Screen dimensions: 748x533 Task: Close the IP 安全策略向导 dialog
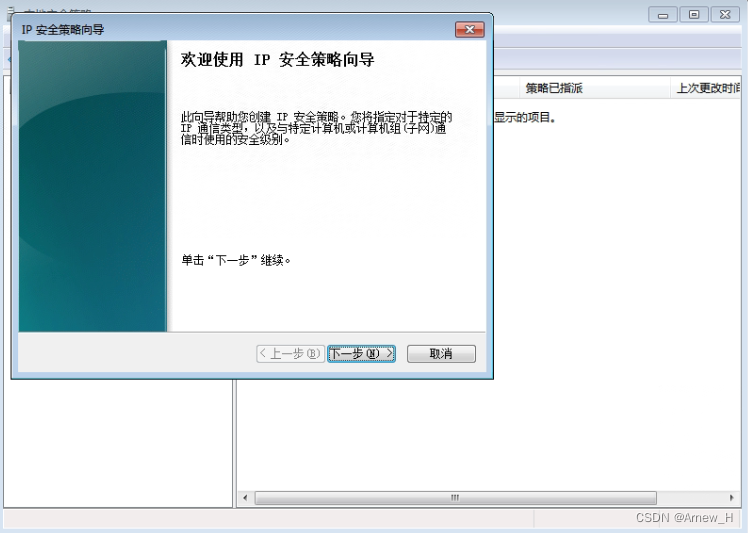coord(469,30)
